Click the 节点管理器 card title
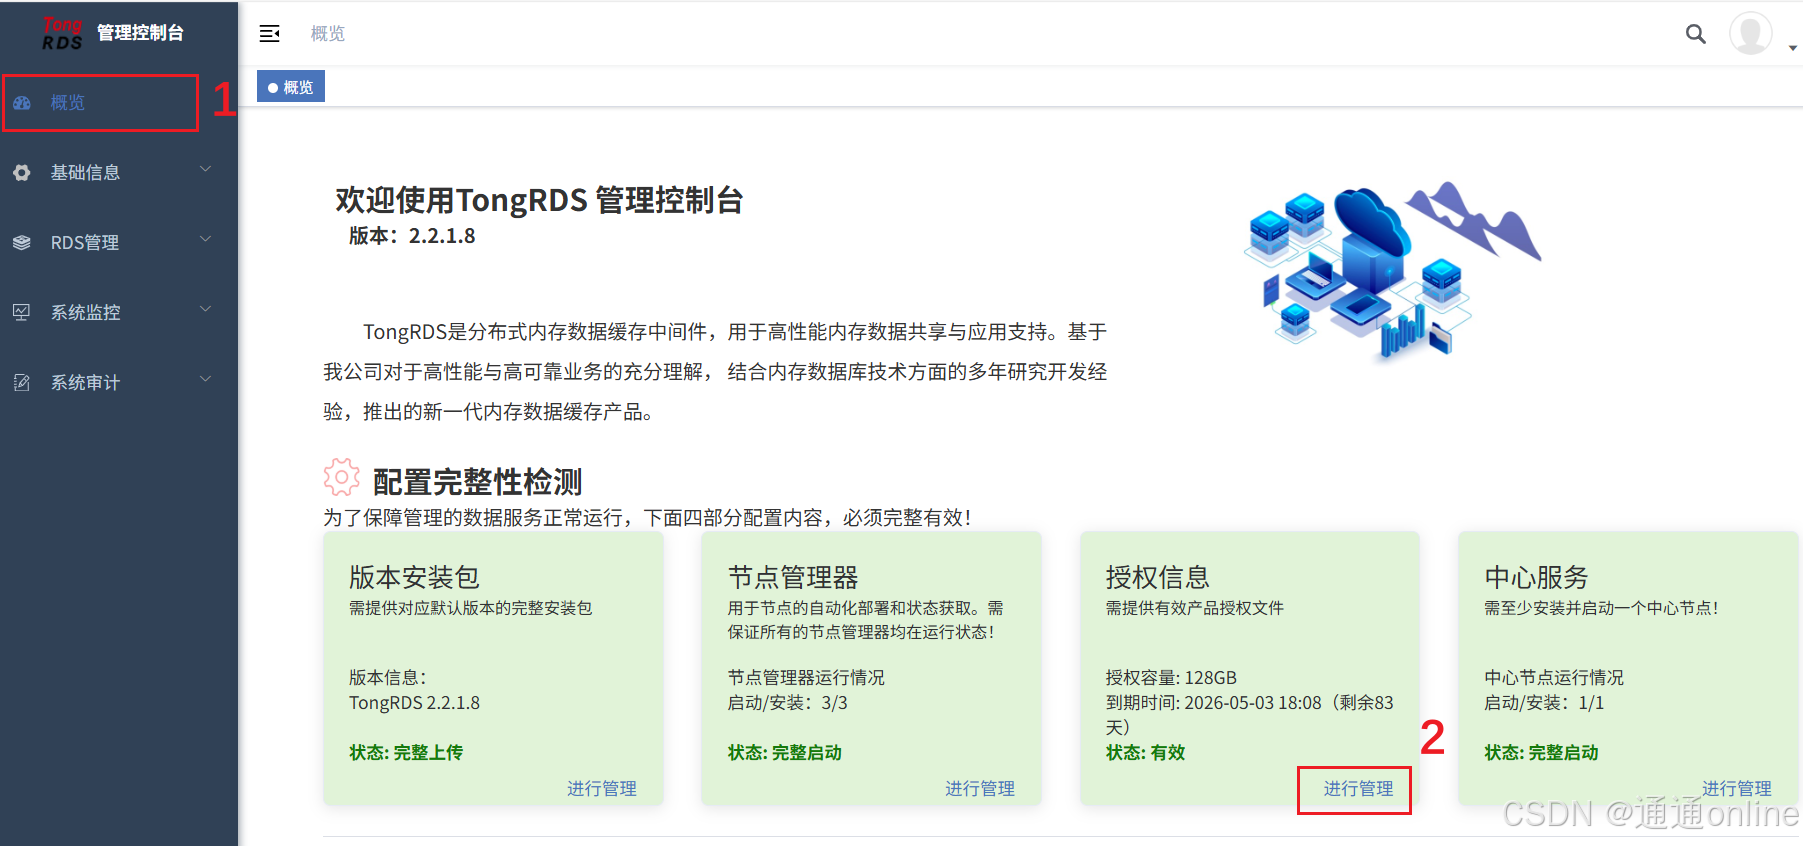The height and width of the screenshot is (846, 1803). tap(793, 577)
